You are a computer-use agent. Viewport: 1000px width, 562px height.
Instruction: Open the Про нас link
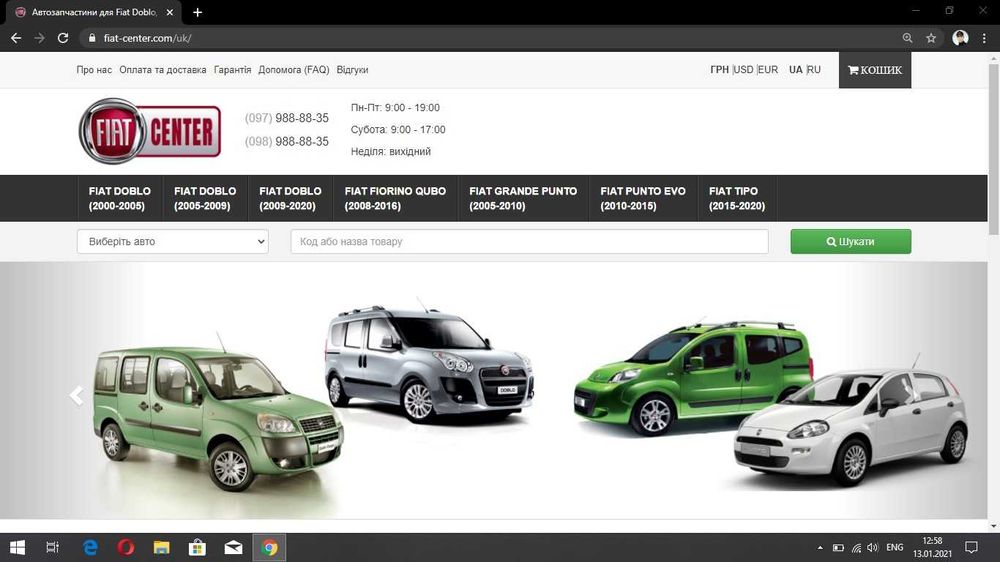pos(94,70)
